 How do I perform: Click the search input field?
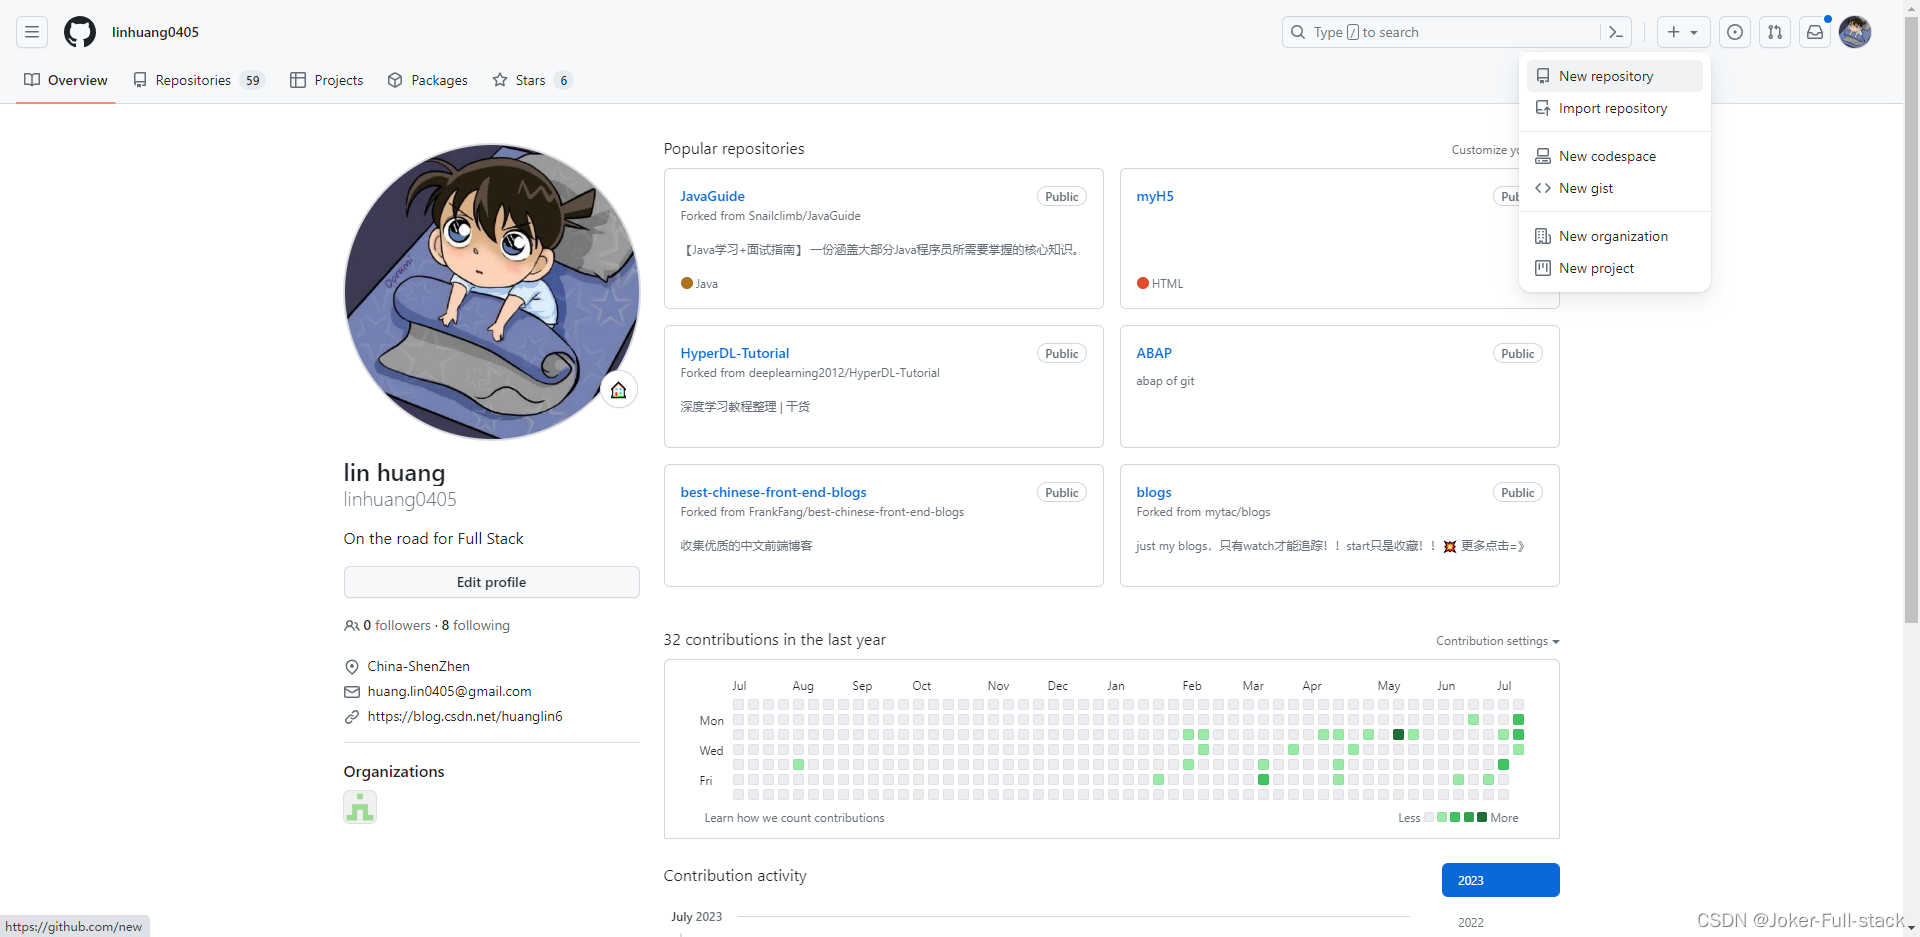tap(1455, 32)
